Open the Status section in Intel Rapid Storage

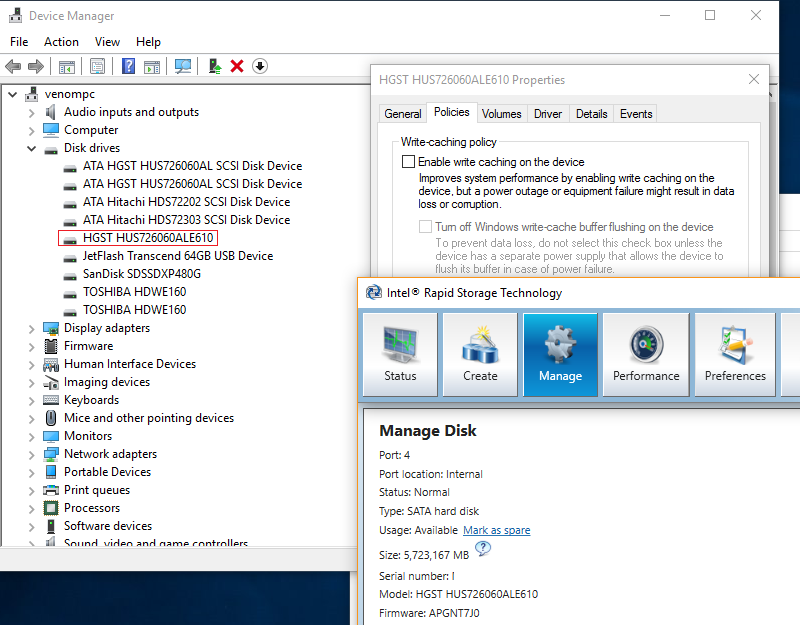click(x=401, y=355)
